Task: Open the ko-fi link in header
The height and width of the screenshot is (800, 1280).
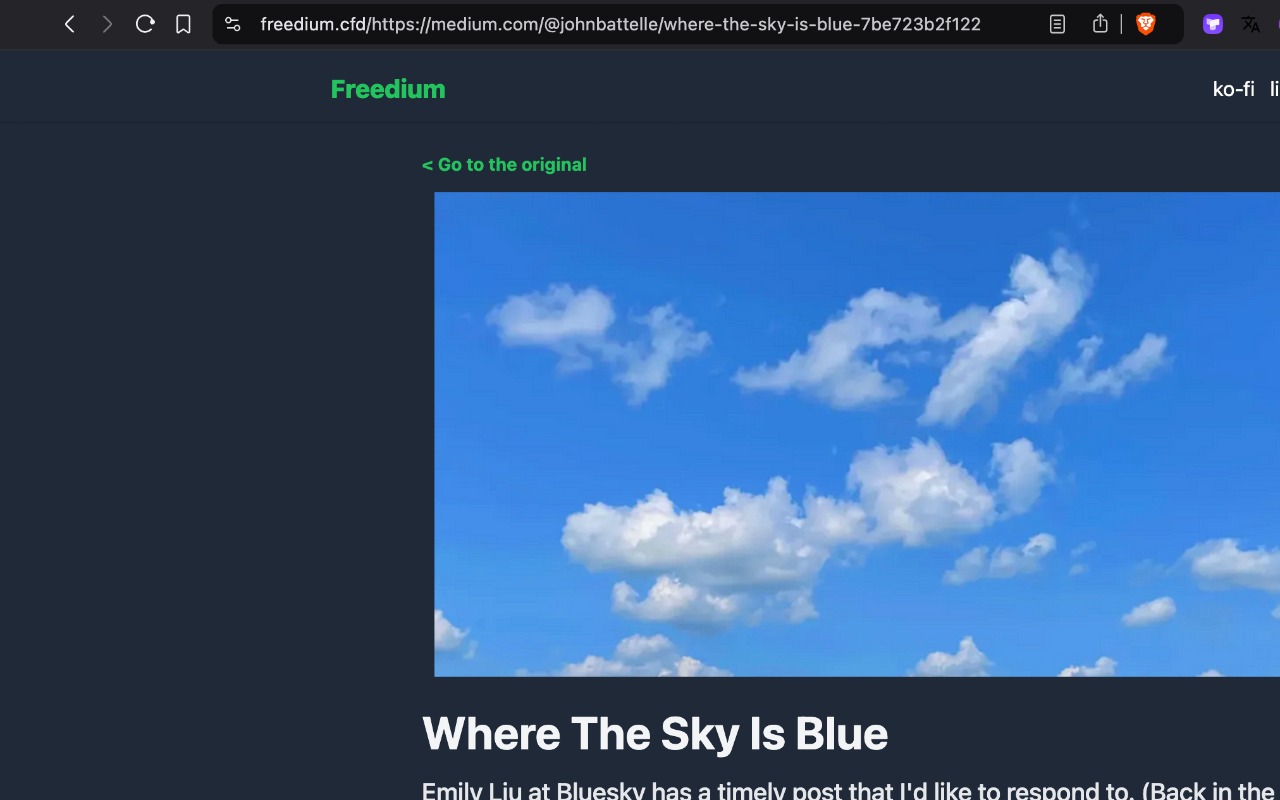Action: (1233, 89)
